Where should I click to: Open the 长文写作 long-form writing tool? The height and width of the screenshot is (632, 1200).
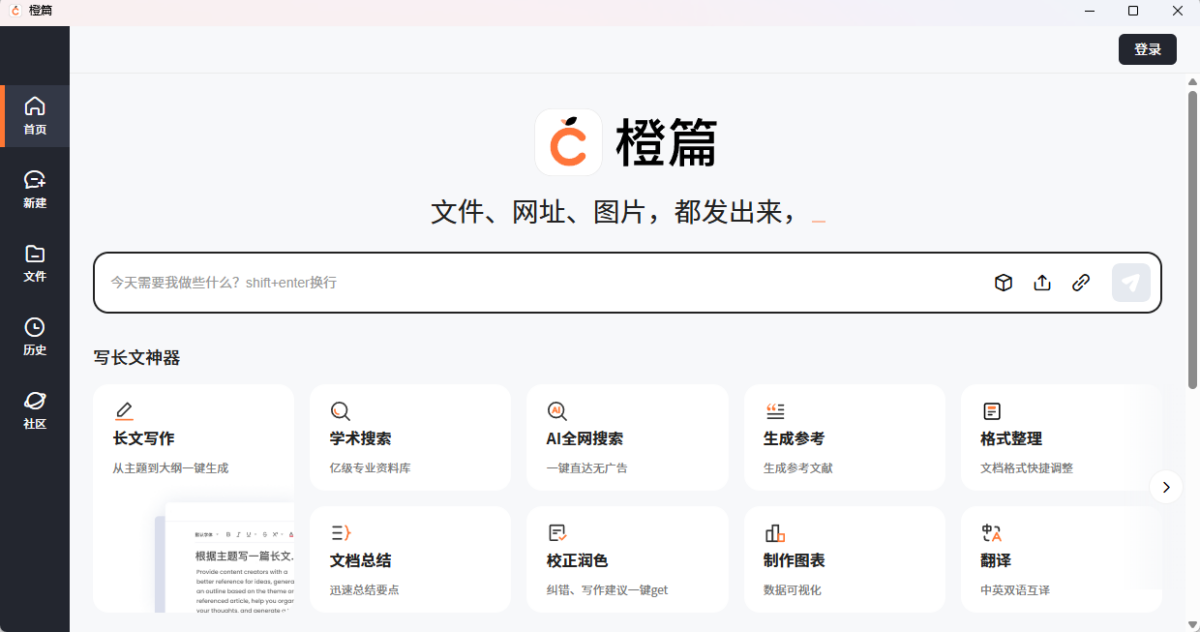click(x=194, y=437)
